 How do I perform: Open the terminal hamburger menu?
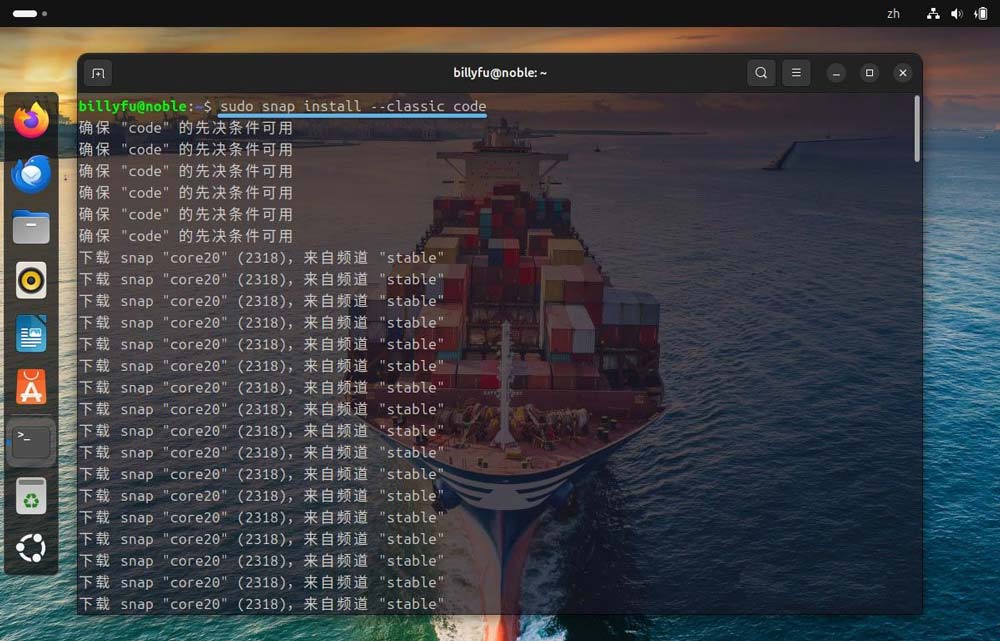coord(796,73)
